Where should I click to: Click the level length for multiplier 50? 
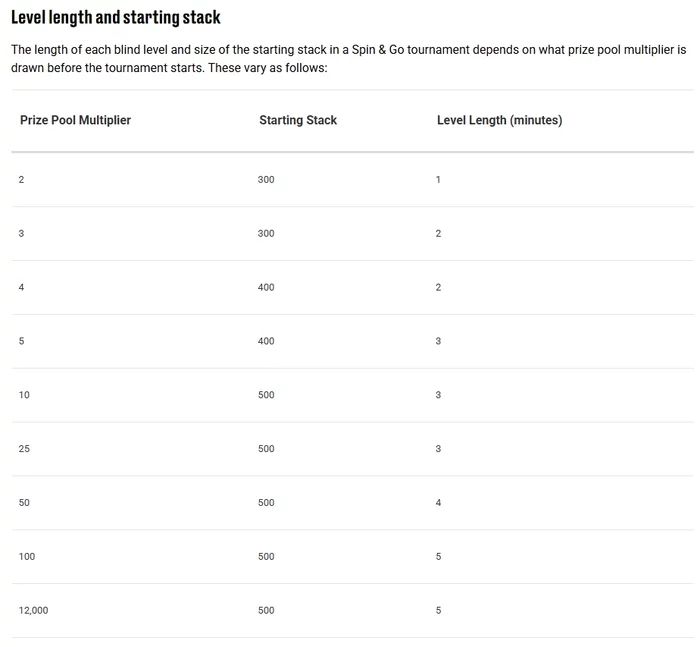point(438,503)
